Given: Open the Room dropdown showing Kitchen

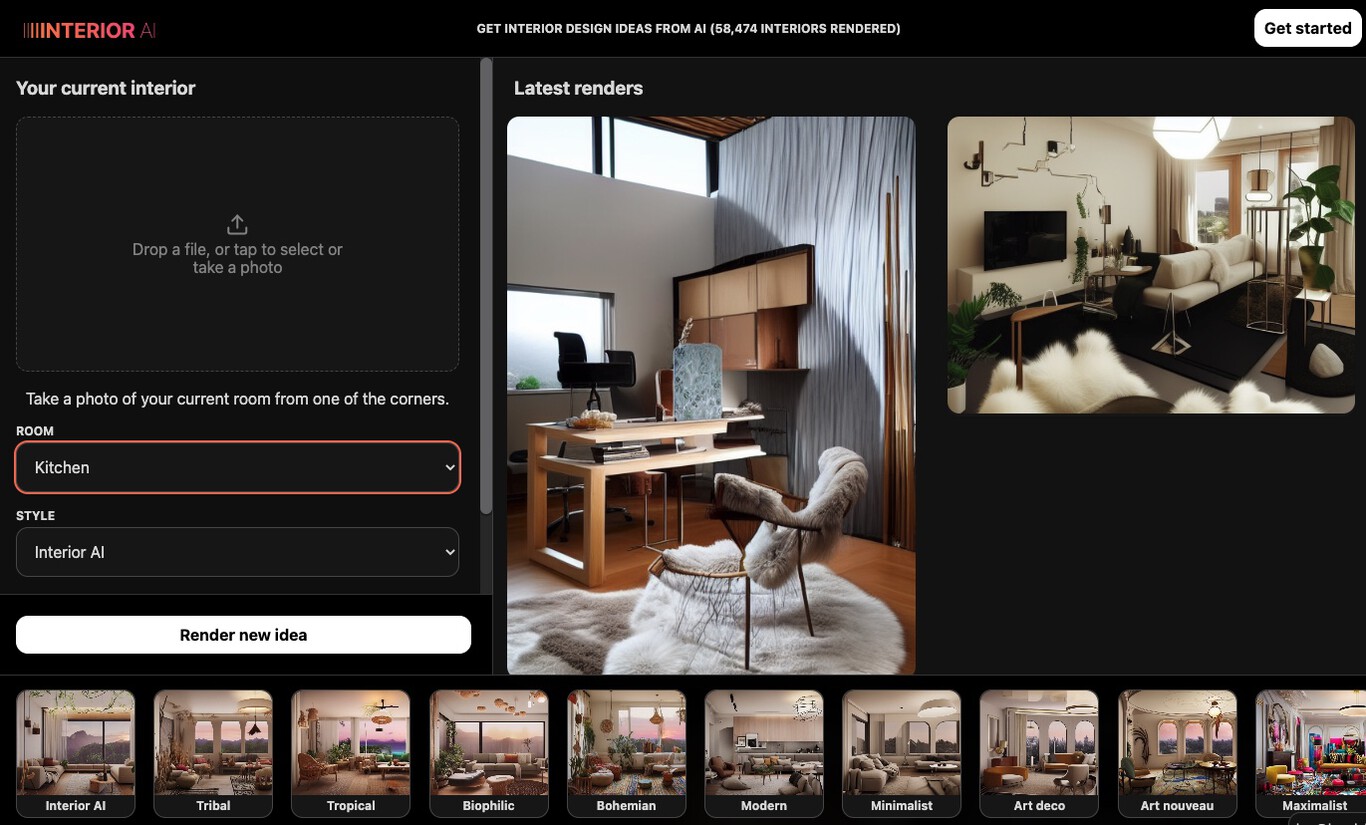Looking at the screenshot, I should (237, 467).
